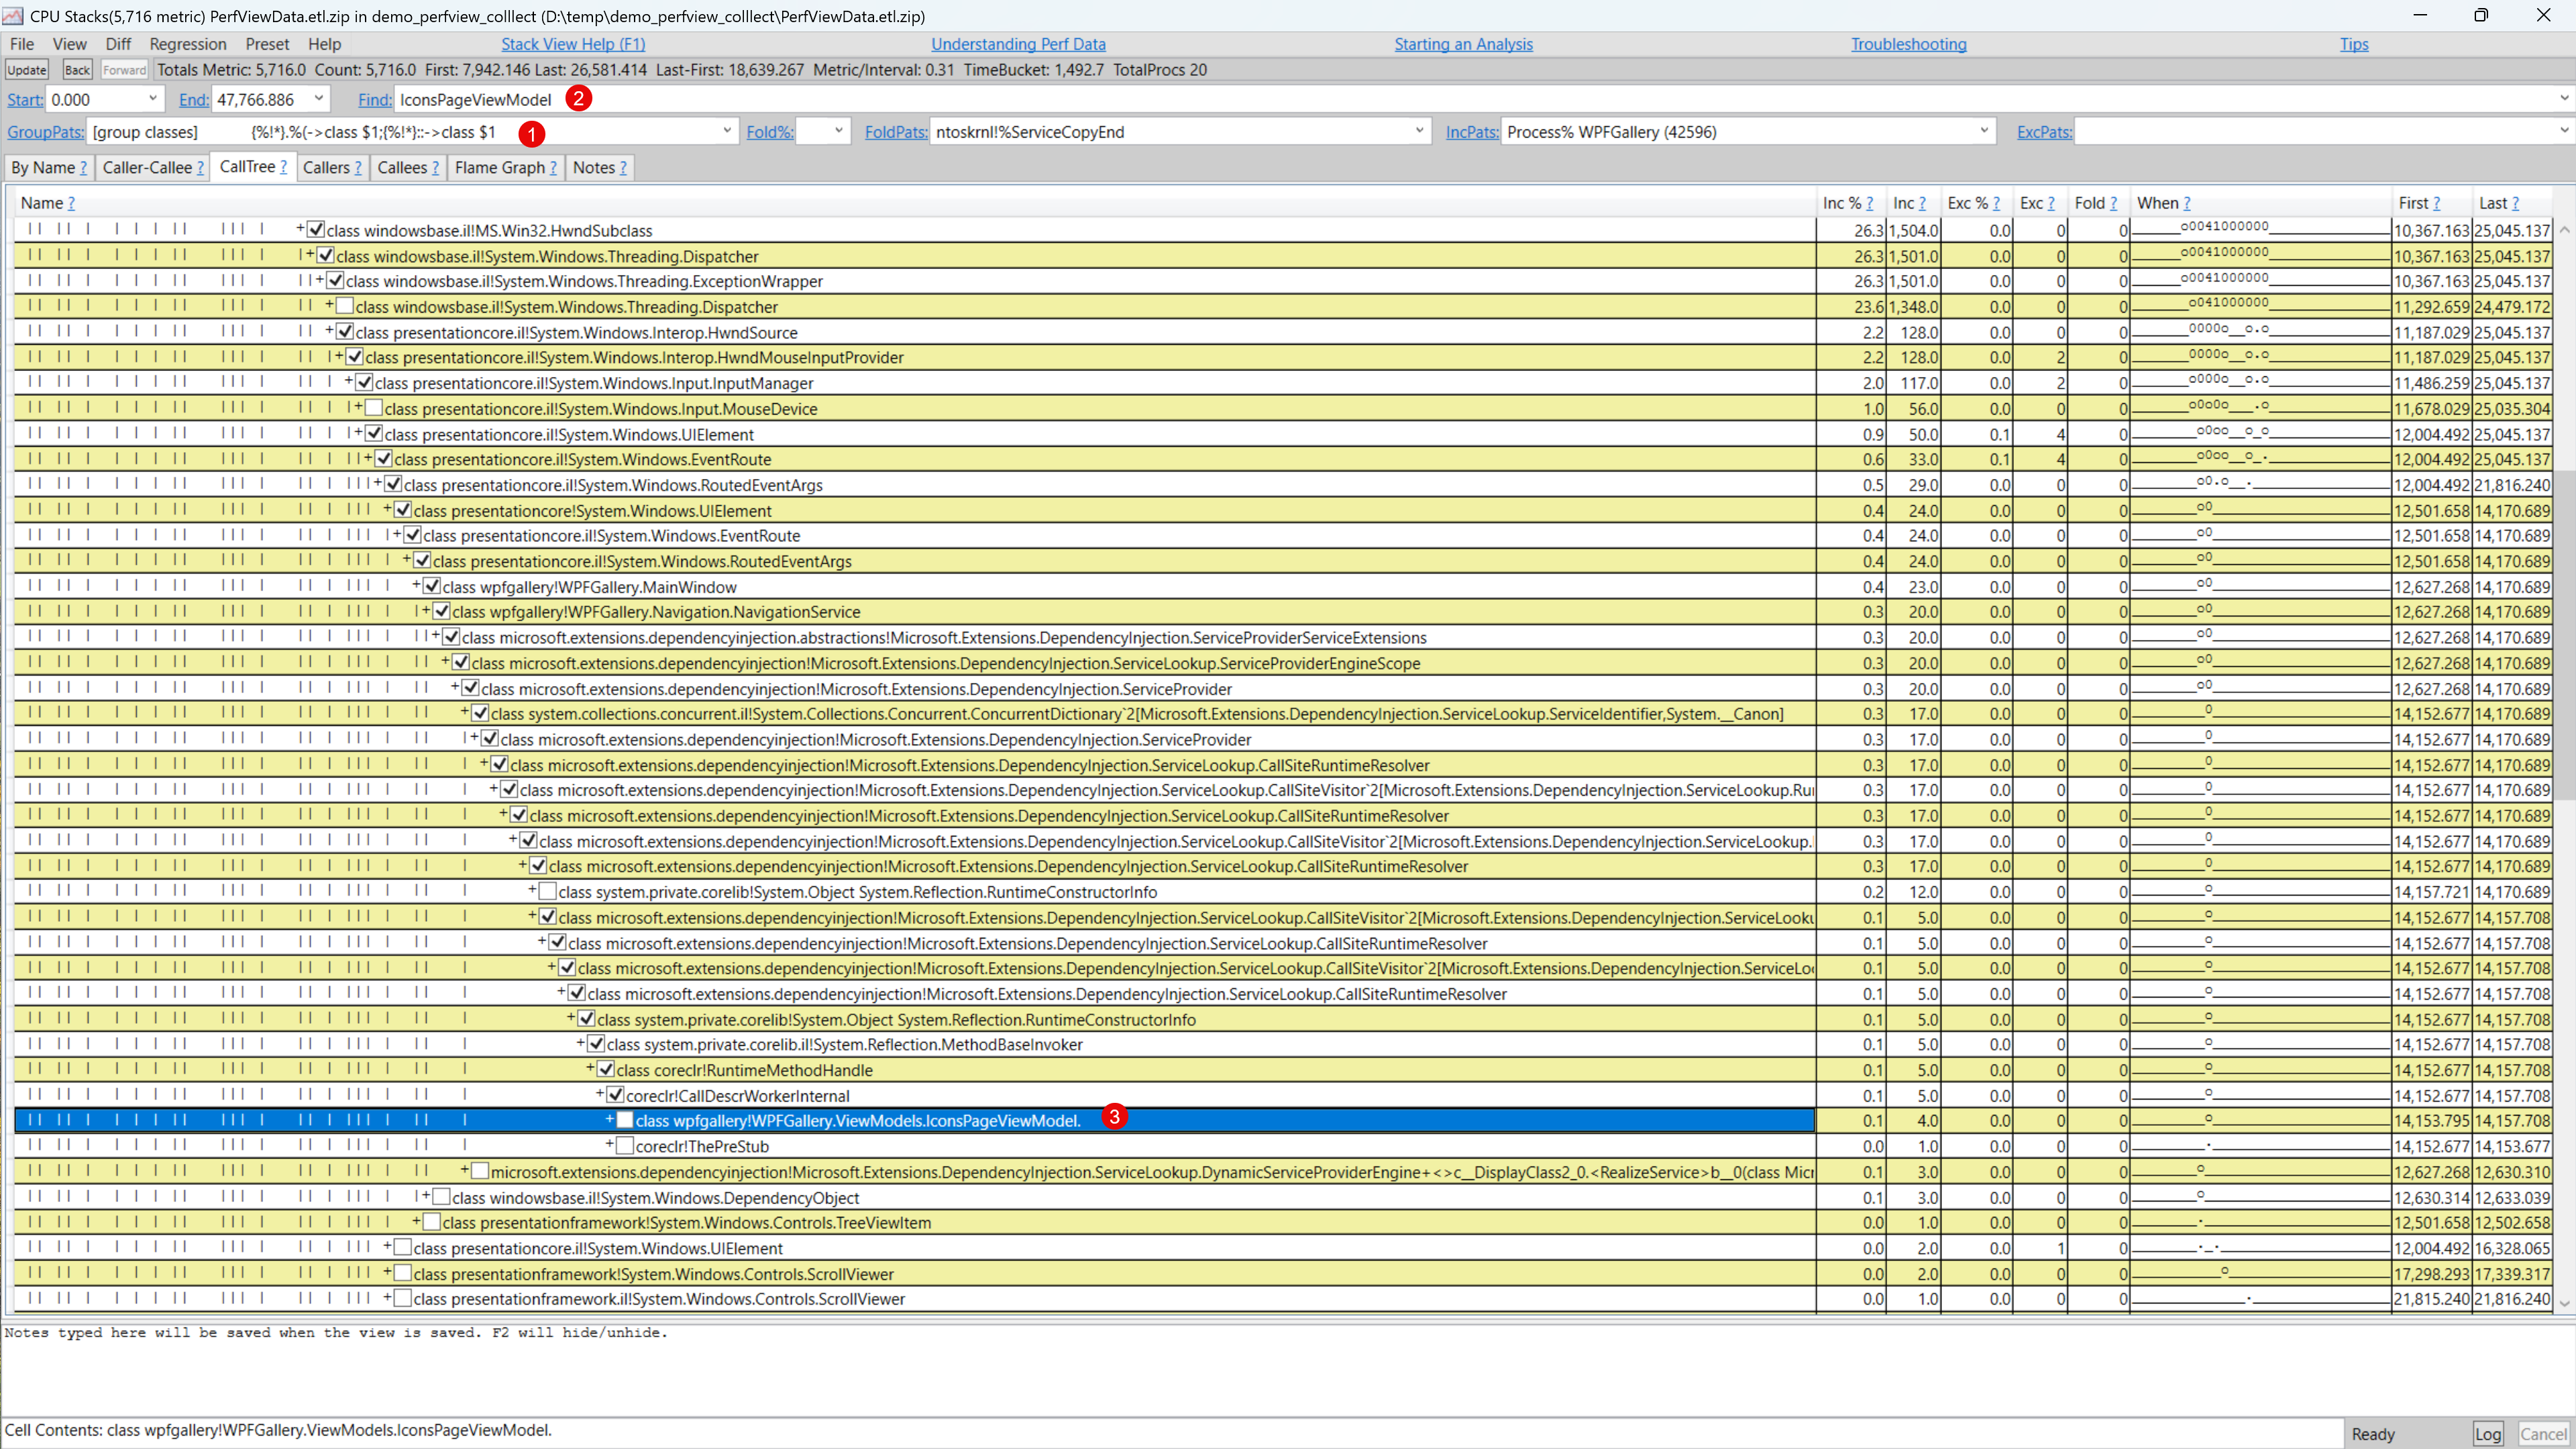Switch to the Callers tab
2576x1449 pixels.
click(332, 168)
